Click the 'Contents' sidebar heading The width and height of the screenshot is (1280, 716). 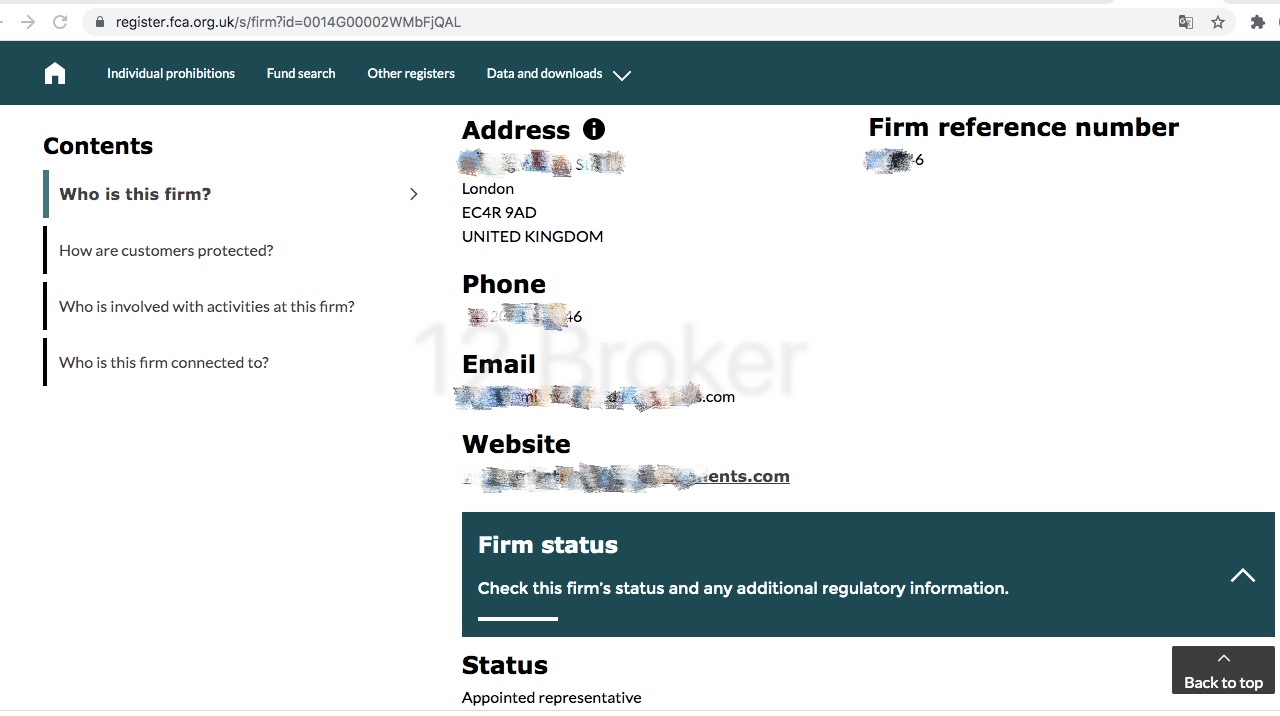click(x=98, y=146)
